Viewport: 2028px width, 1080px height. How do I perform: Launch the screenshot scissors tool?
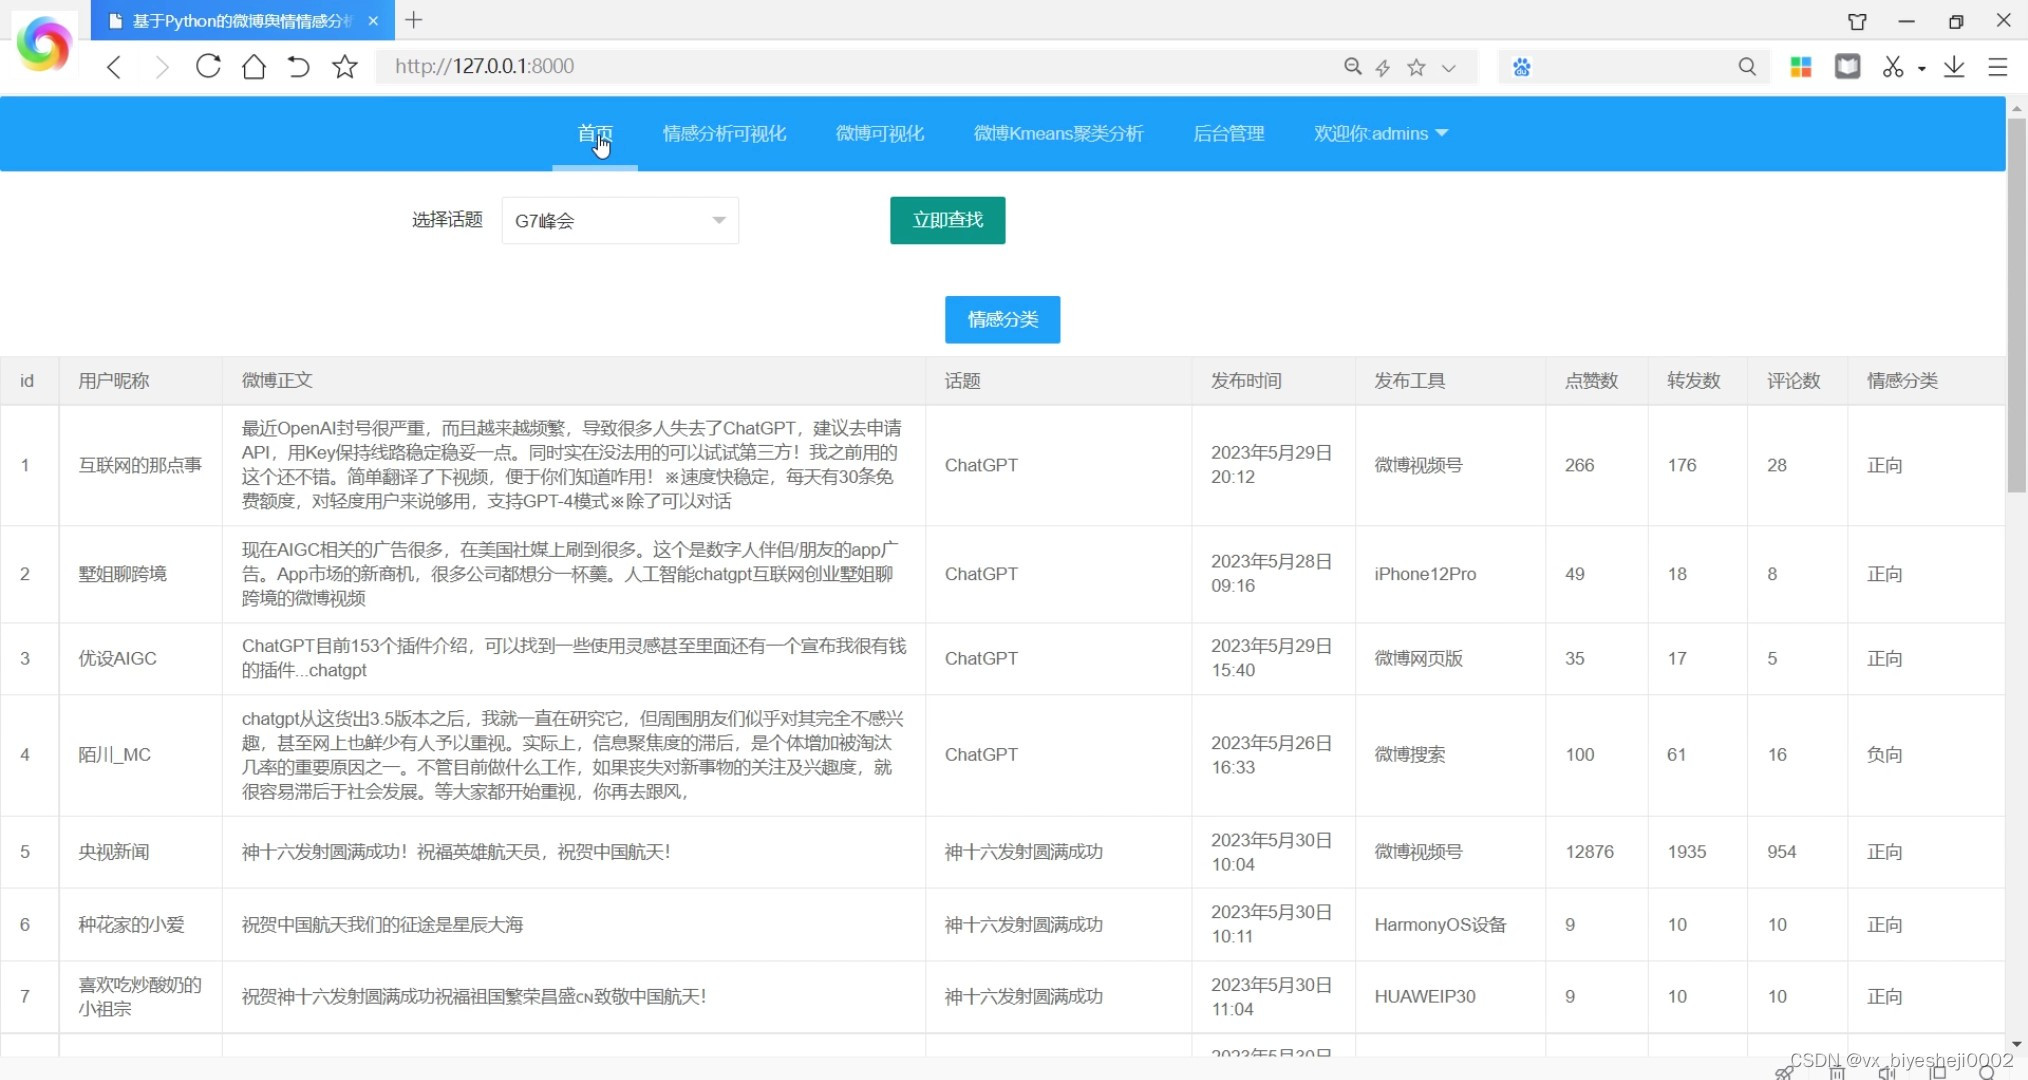1893,66
